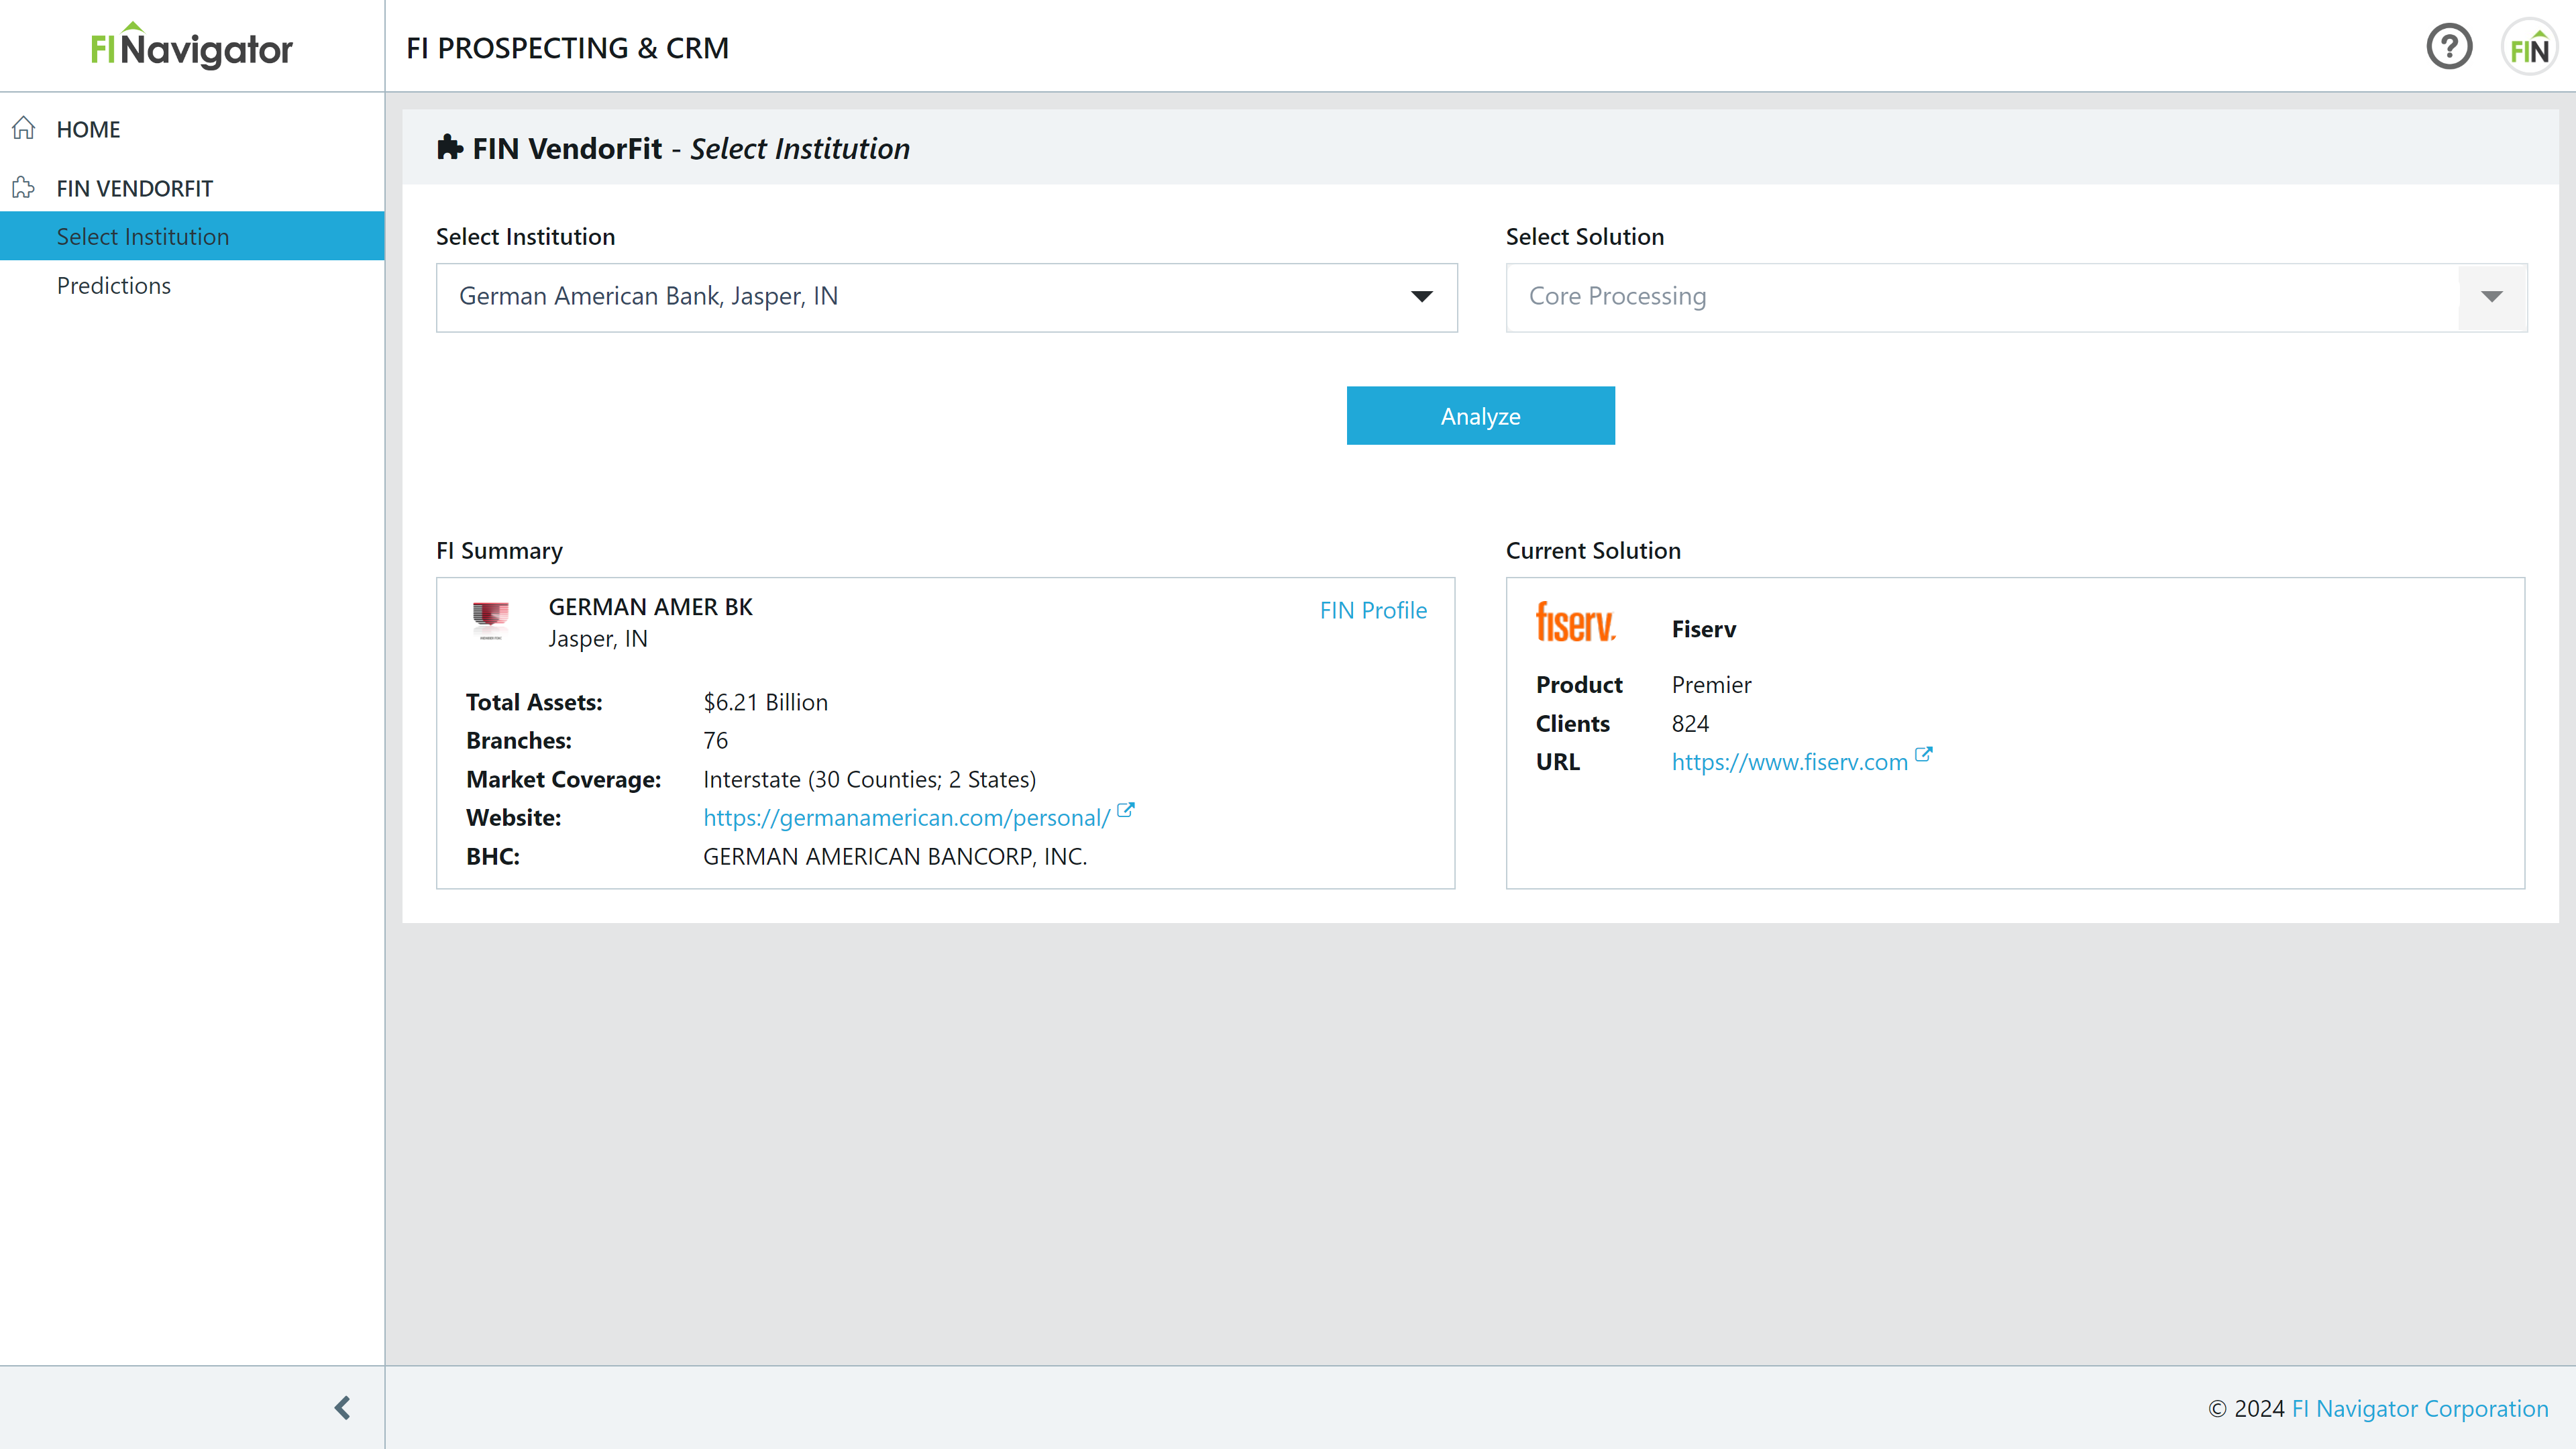Click GERMAN AMERICAN BANCORP, INC. text
2576x1449 pixels.
point(894,856)
